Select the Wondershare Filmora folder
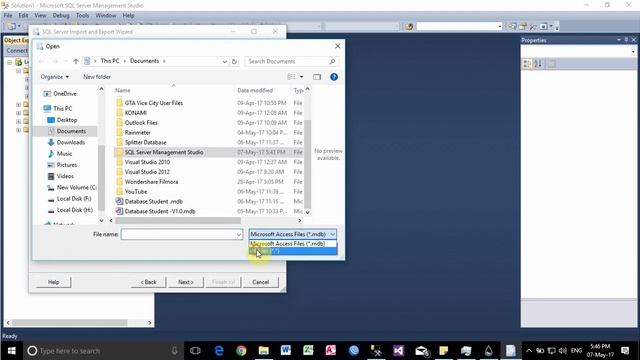This screenshot has height=360, width=640. (x=151, y=182)
